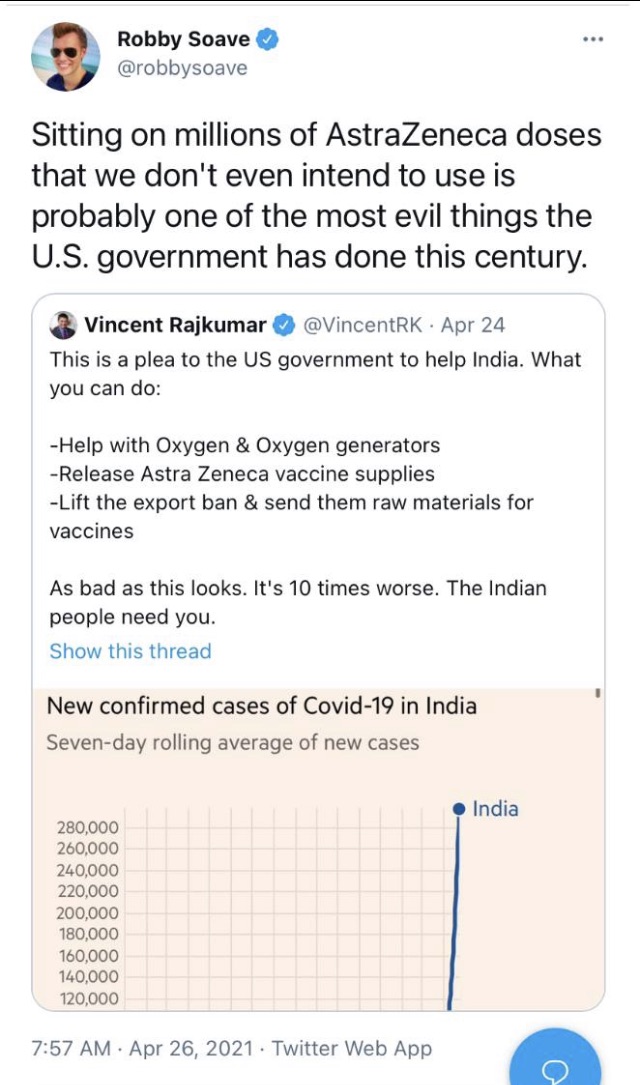Click the chart title New confirmed cases
The width and height of the screenshot is (640, 1085).
pos(262,706)
